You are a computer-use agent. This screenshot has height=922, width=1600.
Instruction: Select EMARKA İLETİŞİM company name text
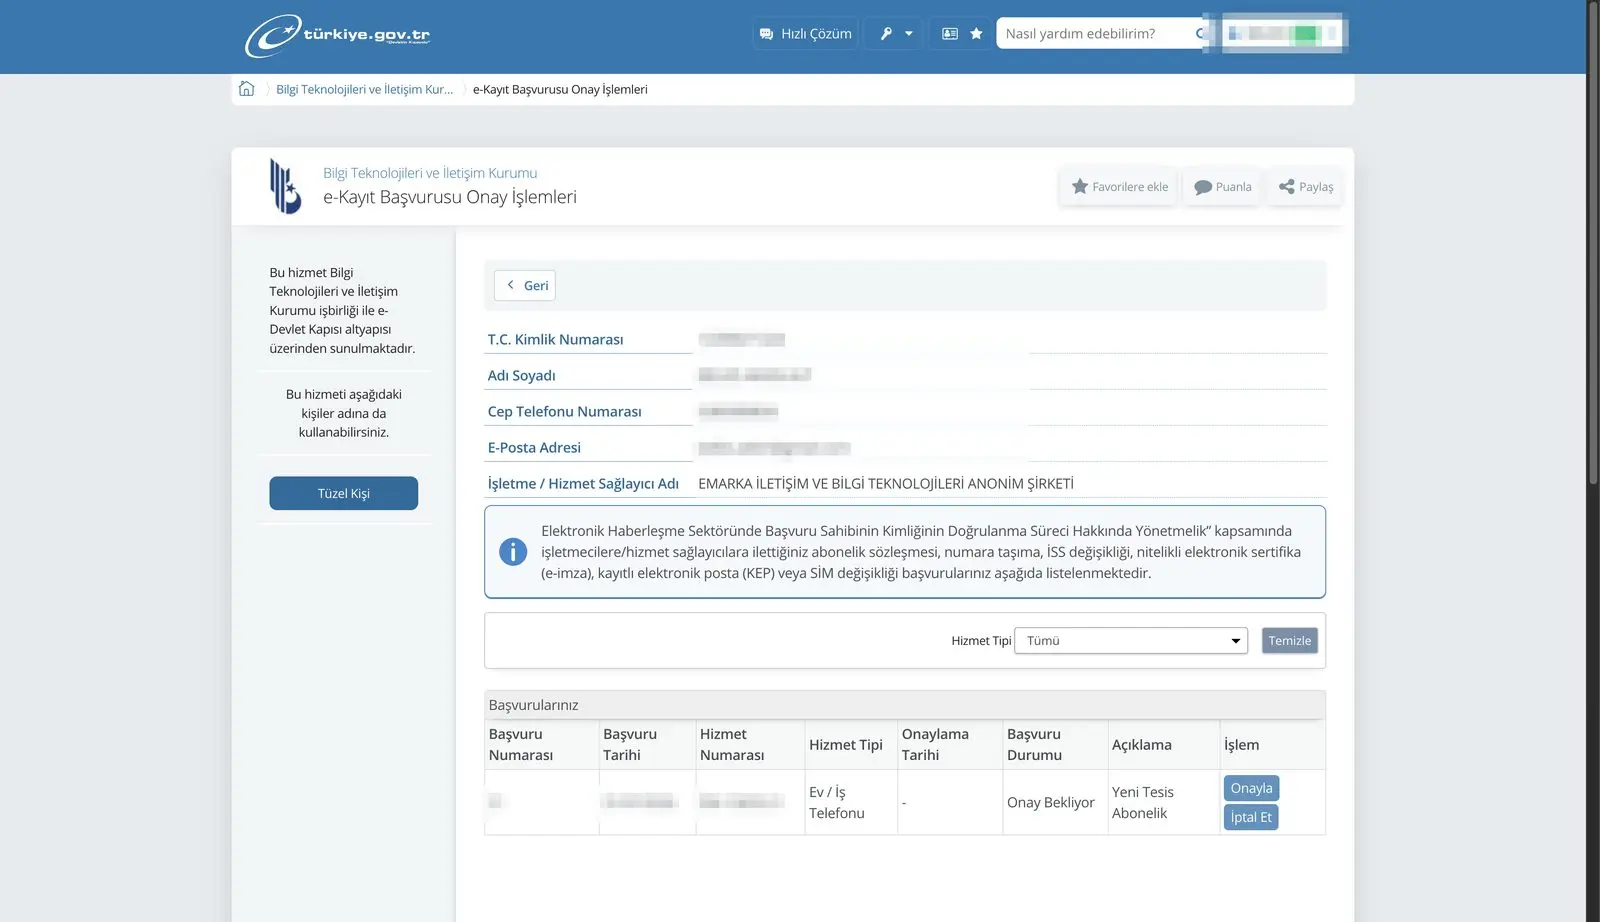tap(886, 484)
